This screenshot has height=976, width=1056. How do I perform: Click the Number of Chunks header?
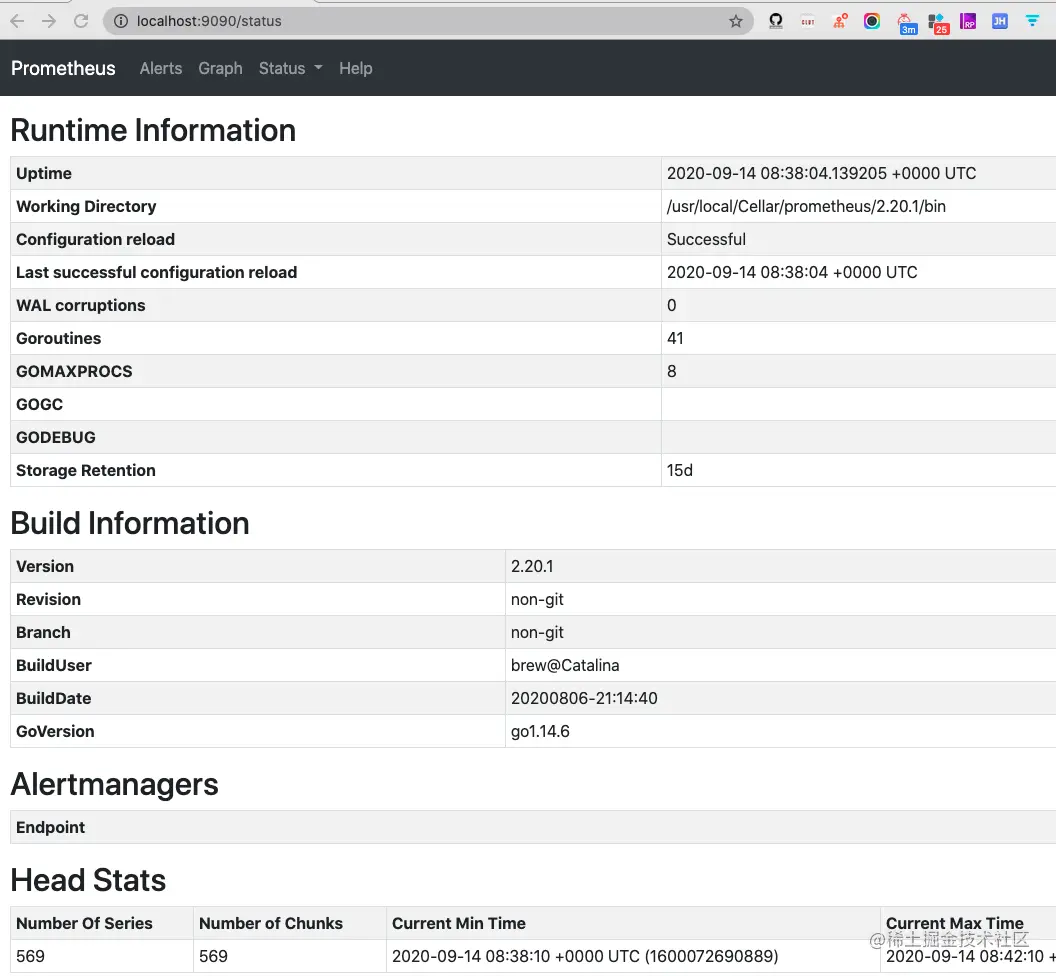[x=271, y=923]
